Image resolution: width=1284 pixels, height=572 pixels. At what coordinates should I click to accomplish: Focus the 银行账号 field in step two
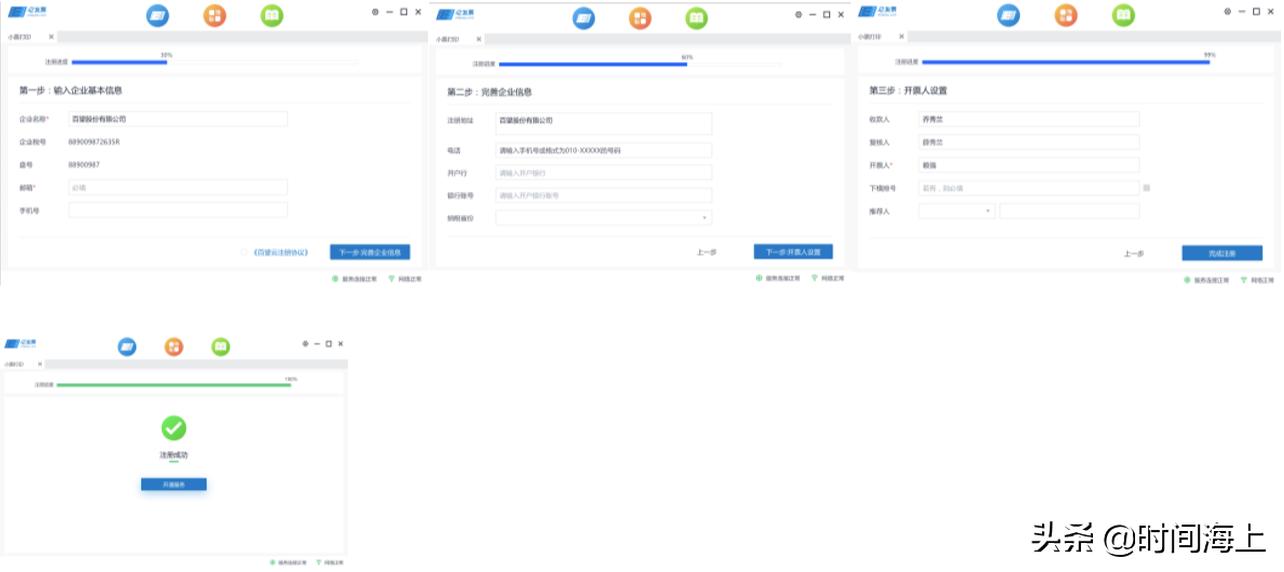[x=604, y=195]
